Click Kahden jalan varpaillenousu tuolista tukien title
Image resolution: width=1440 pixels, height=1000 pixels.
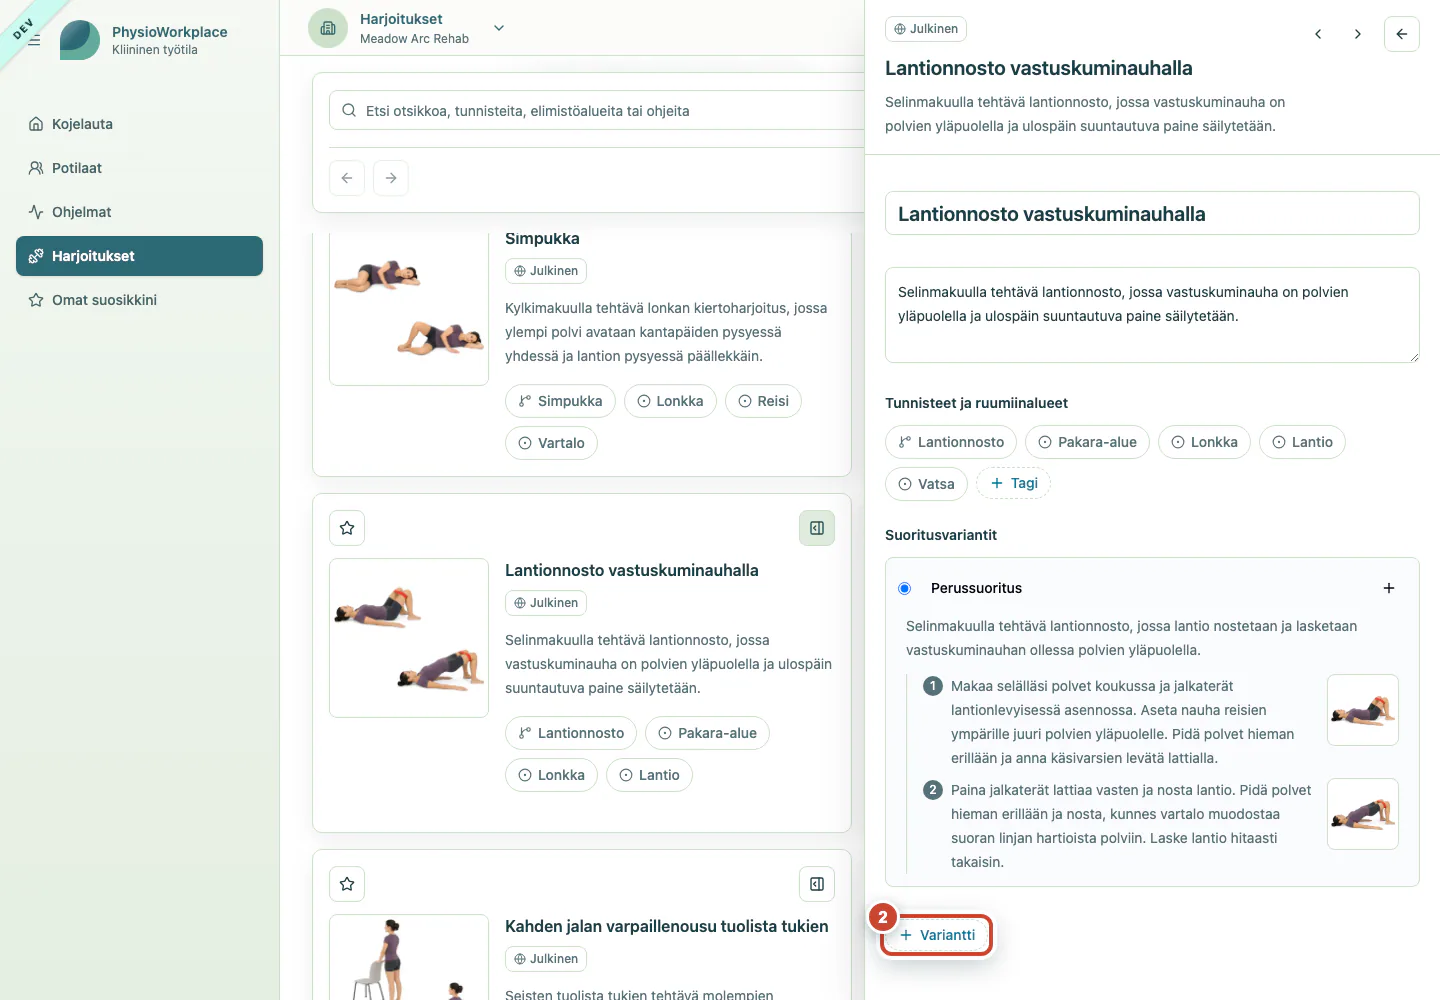tap(667, 926)
